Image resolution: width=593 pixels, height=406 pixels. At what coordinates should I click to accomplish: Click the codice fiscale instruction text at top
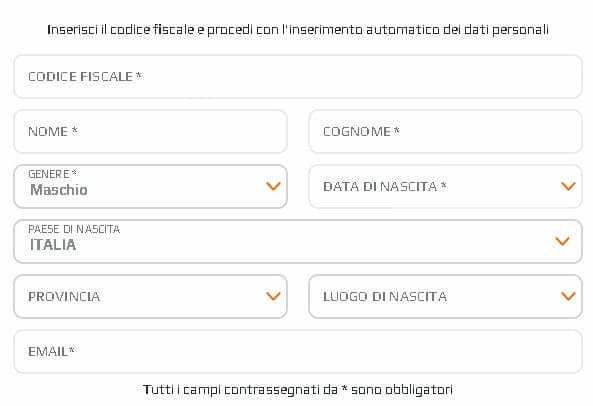pyautogui.click(x=298, y=29)
